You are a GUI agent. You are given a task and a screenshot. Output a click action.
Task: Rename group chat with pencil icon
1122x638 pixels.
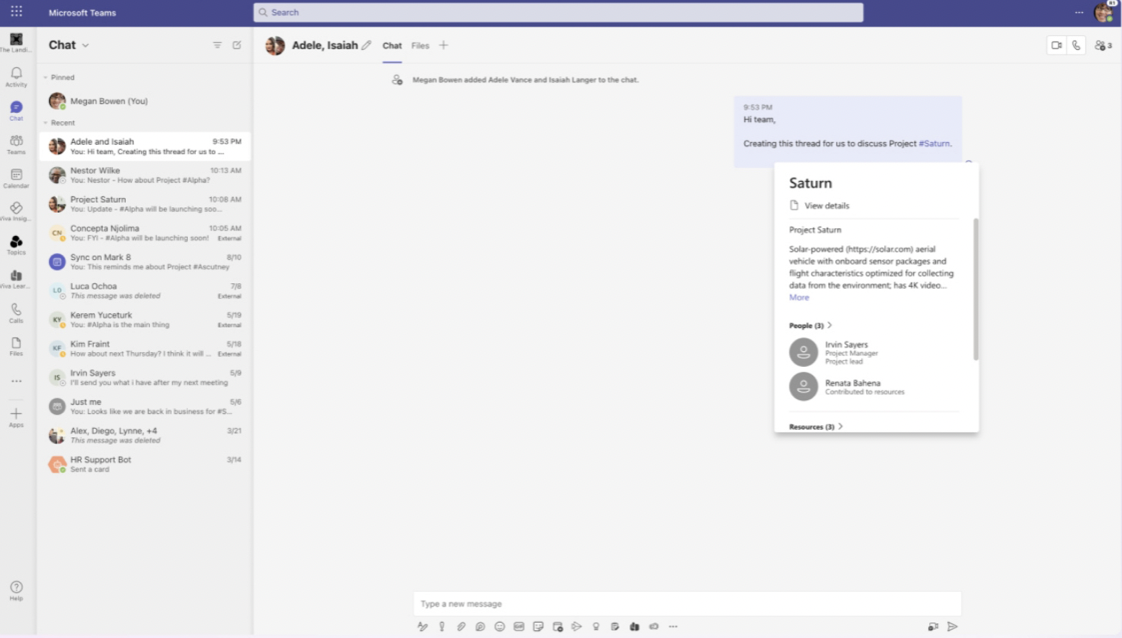click(367, 45)
